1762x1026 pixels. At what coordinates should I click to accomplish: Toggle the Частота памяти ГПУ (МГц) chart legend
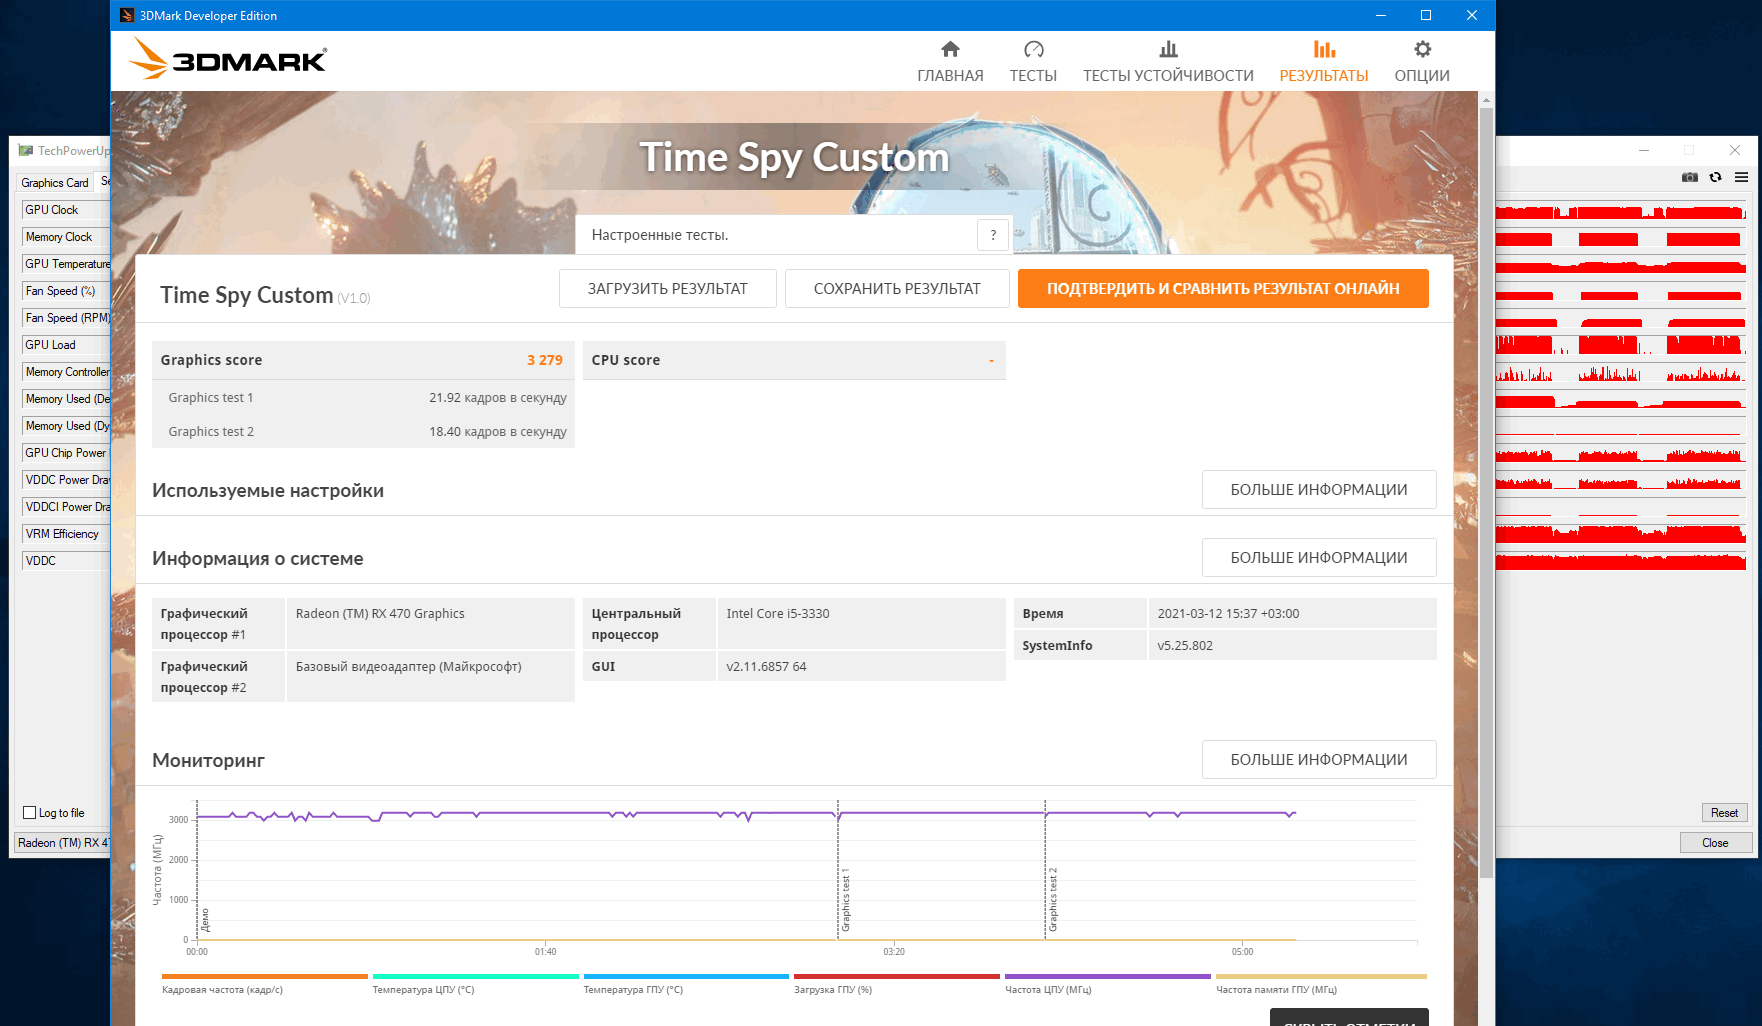coord(1321,984)
